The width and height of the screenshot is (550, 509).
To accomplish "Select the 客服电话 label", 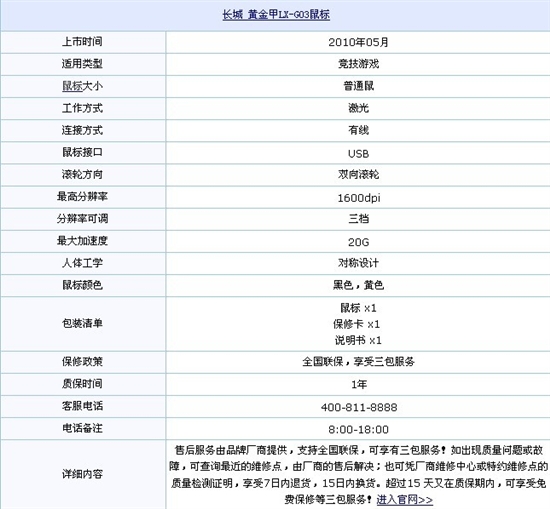I will point(82,406).
